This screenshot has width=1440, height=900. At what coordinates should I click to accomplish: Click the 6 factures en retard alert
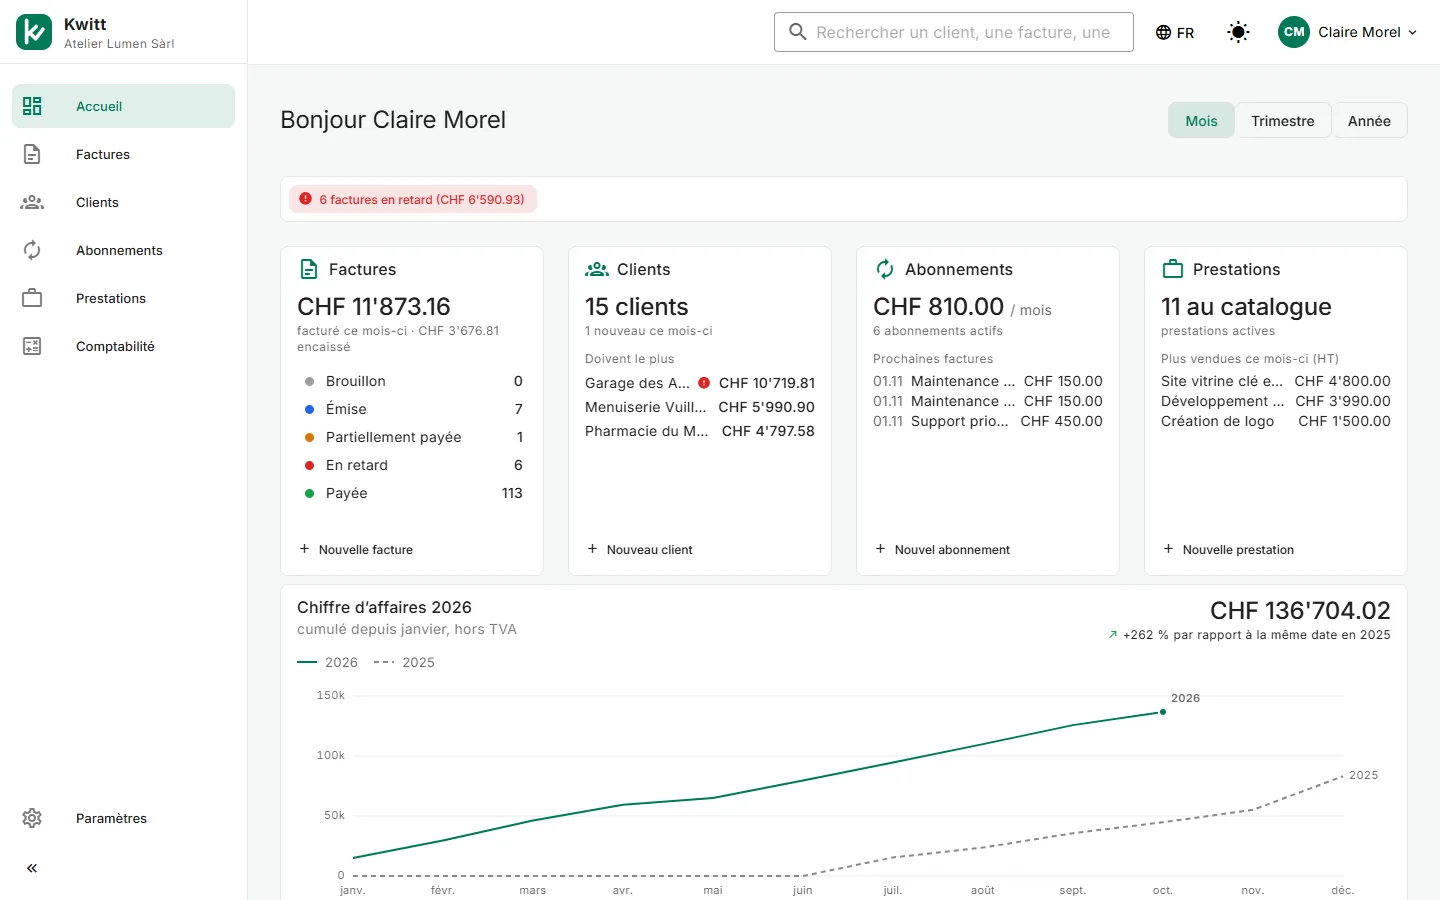(413, 199)
